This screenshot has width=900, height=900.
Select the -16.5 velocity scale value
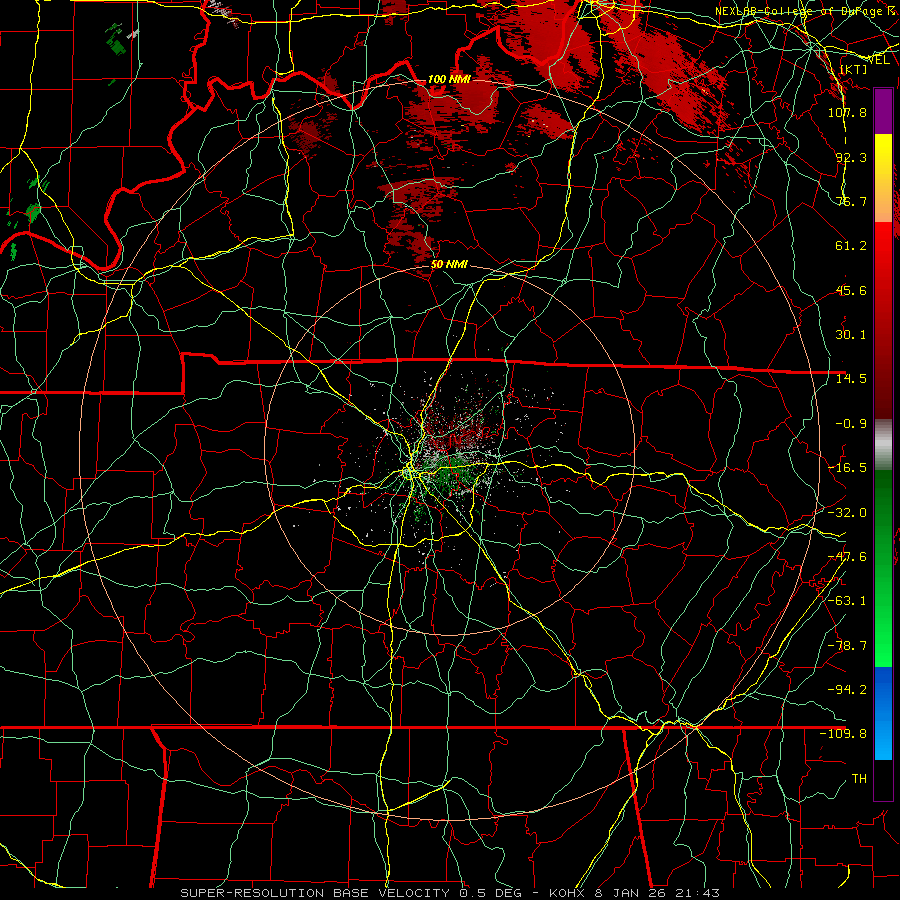(x=847, y=468)
